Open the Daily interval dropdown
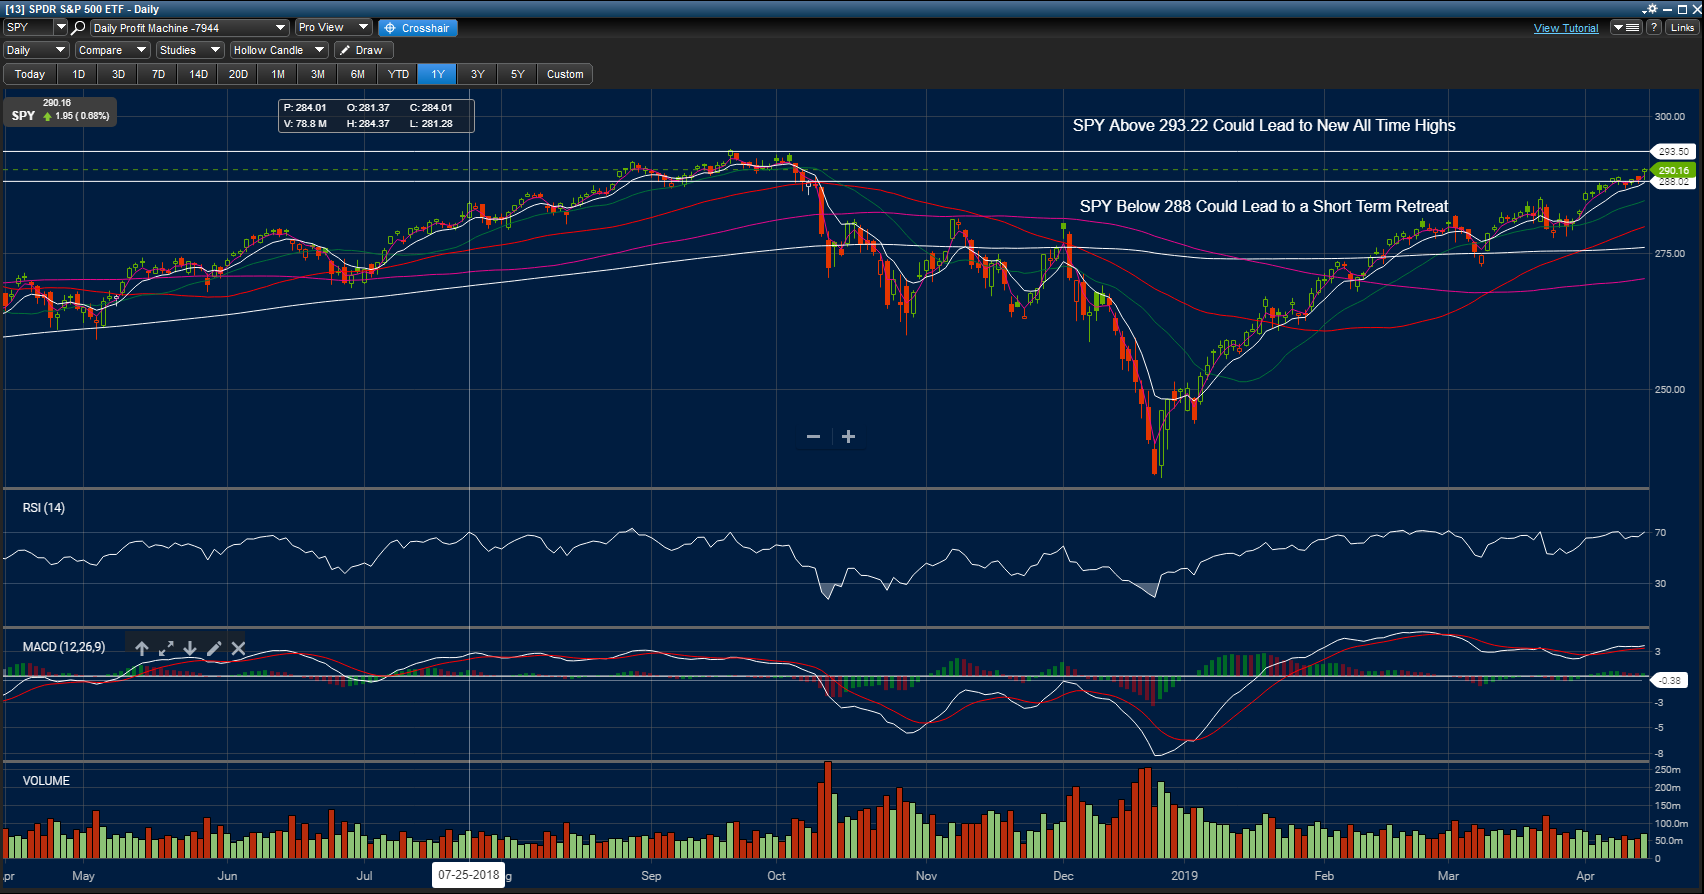This screenshot has width=1704, height=894. (36, 50)
